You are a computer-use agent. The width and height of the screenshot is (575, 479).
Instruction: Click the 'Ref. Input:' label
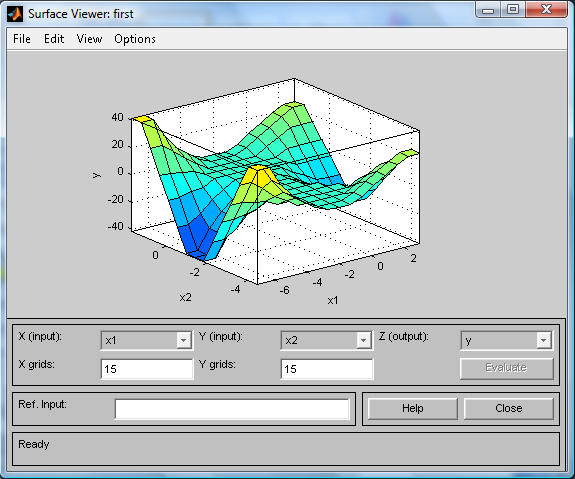click(x=43, y=404)
